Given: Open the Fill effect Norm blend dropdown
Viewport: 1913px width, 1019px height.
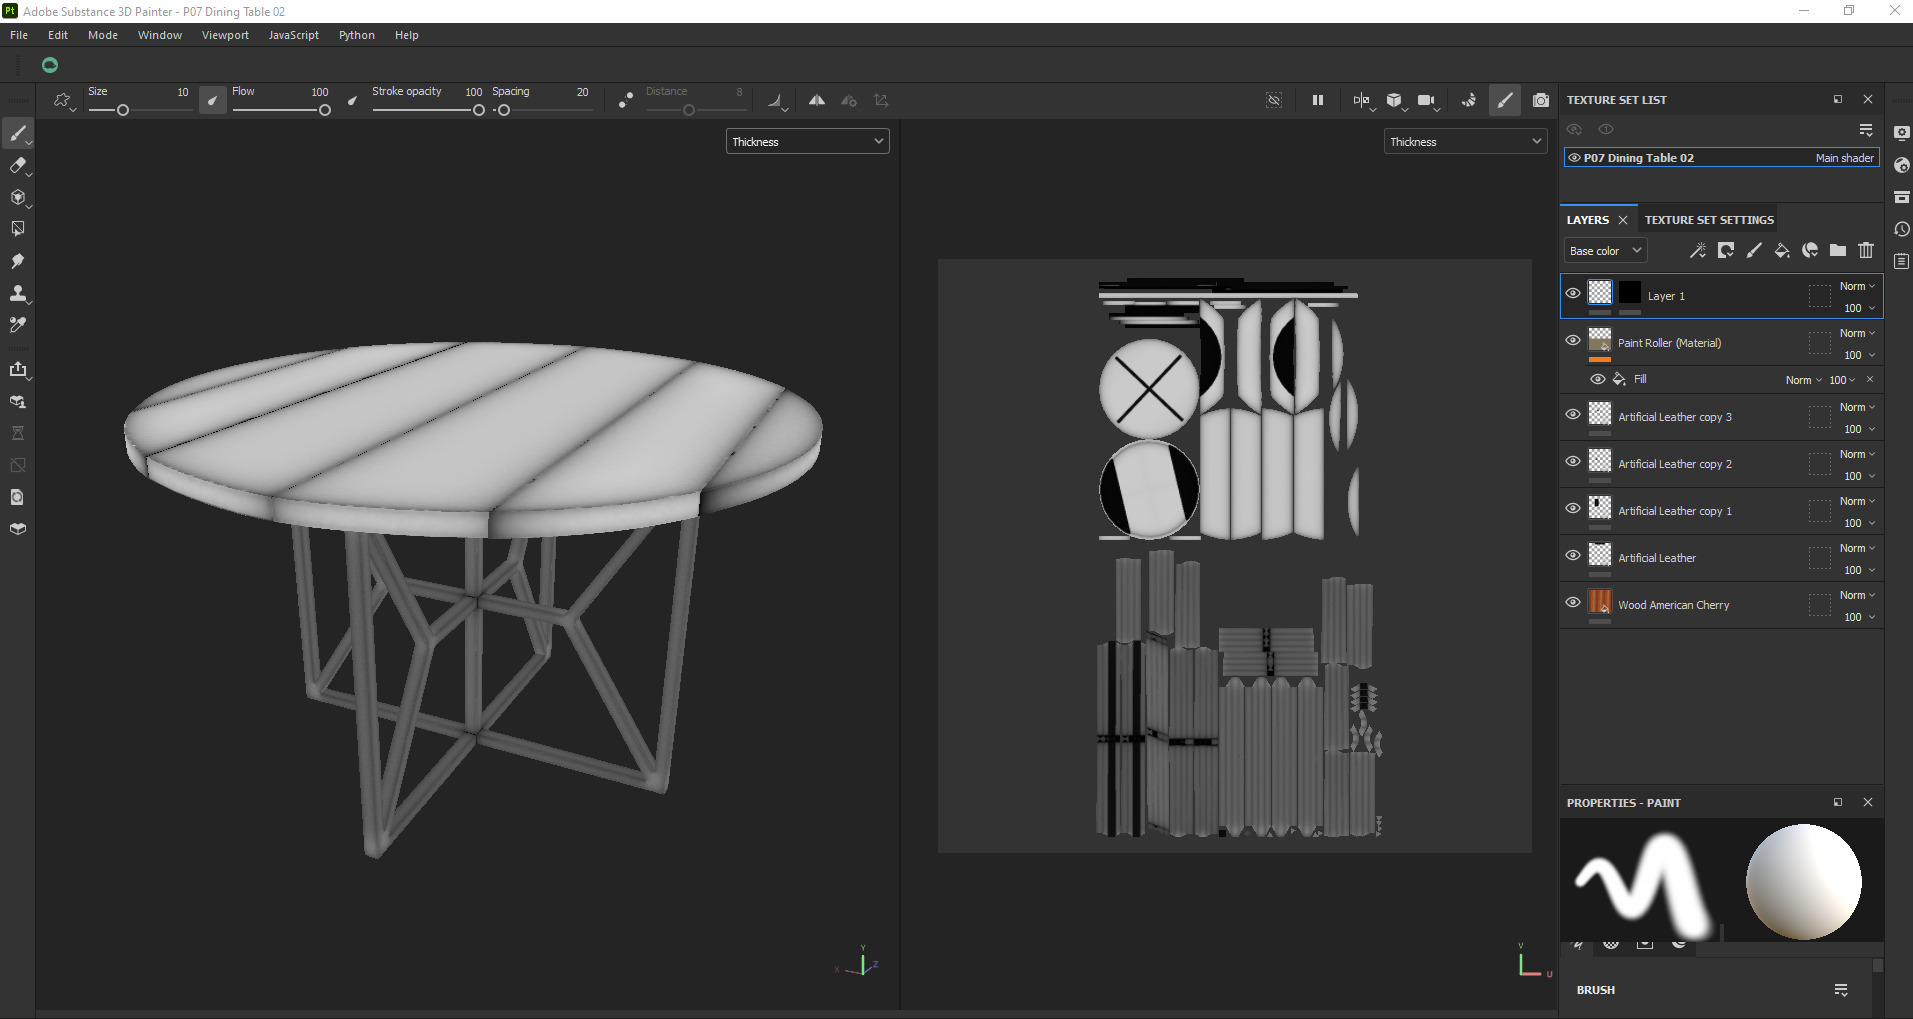Looking at the screenshot, I should coord(1803,380).
